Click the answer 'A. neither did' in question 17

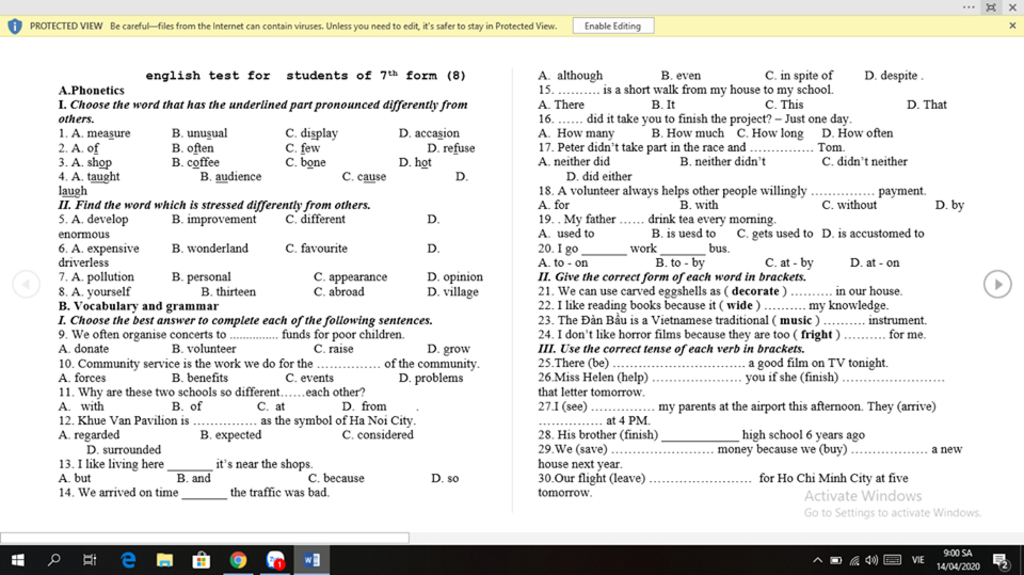click(x=573, y=162)
